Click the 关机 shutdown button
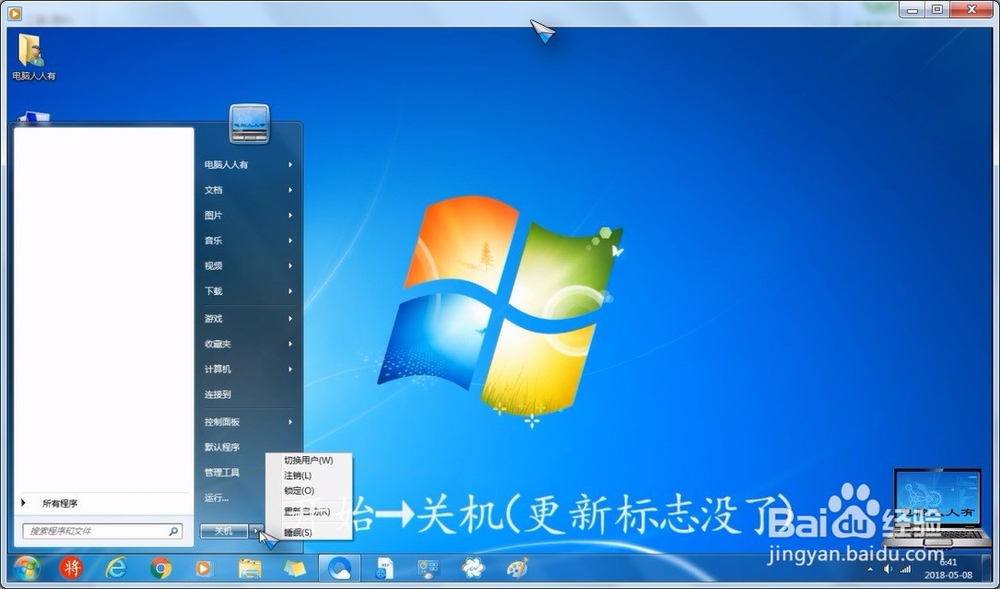Image resolution: width=1000 pixels, height=589 pixels. [x=224, y=531]
